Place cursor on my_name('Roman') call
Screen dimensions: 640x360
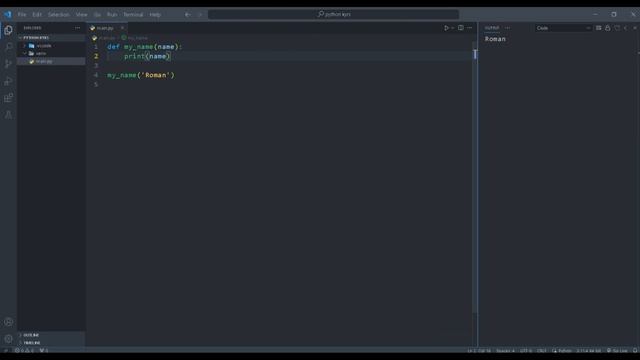(141, 75)
